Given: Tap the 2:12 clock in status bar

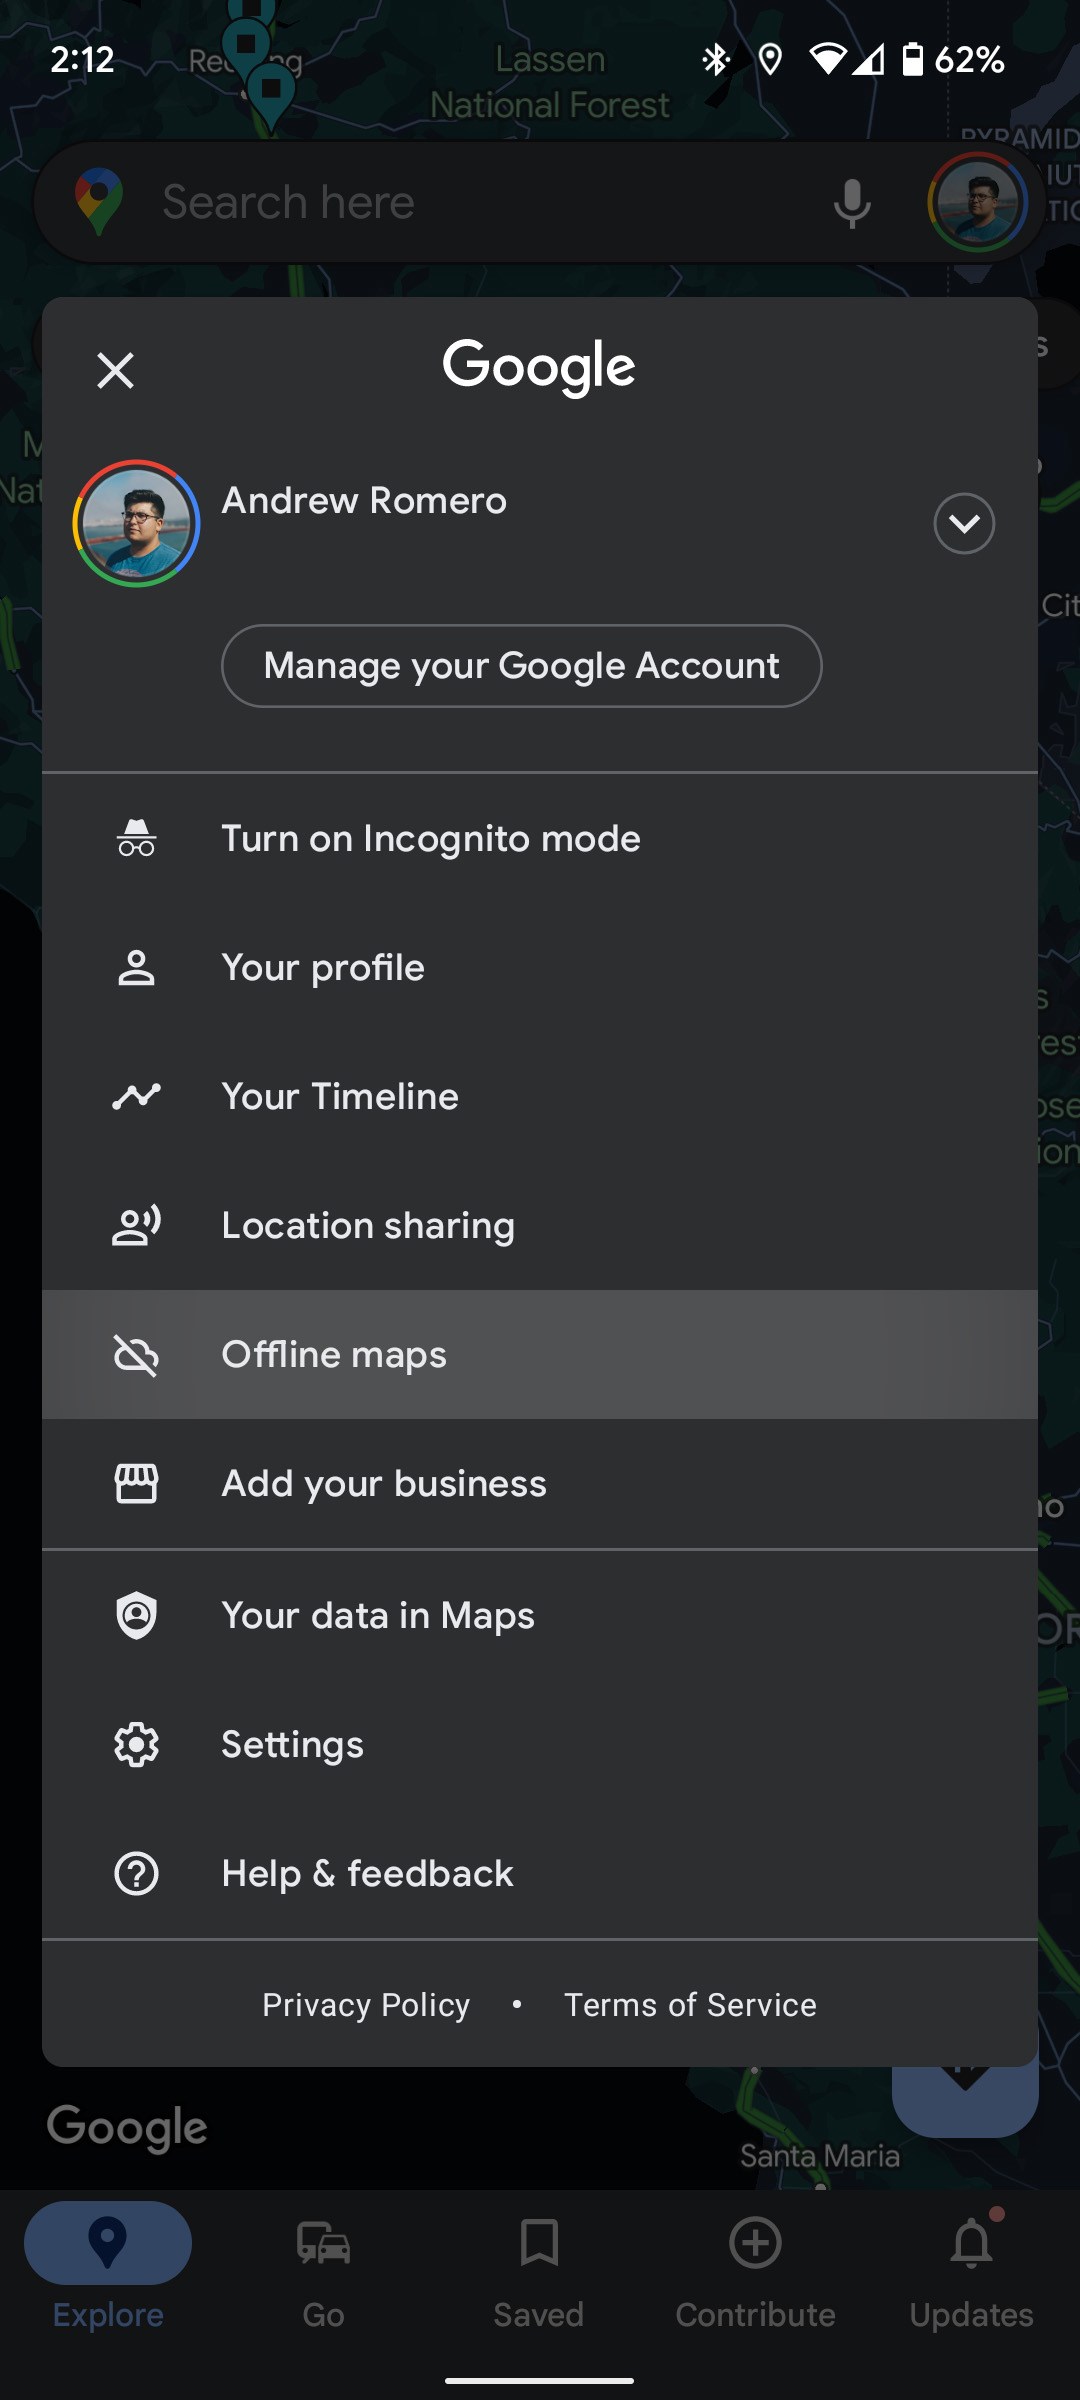Looking at the screenshot, I should [82, 60].
